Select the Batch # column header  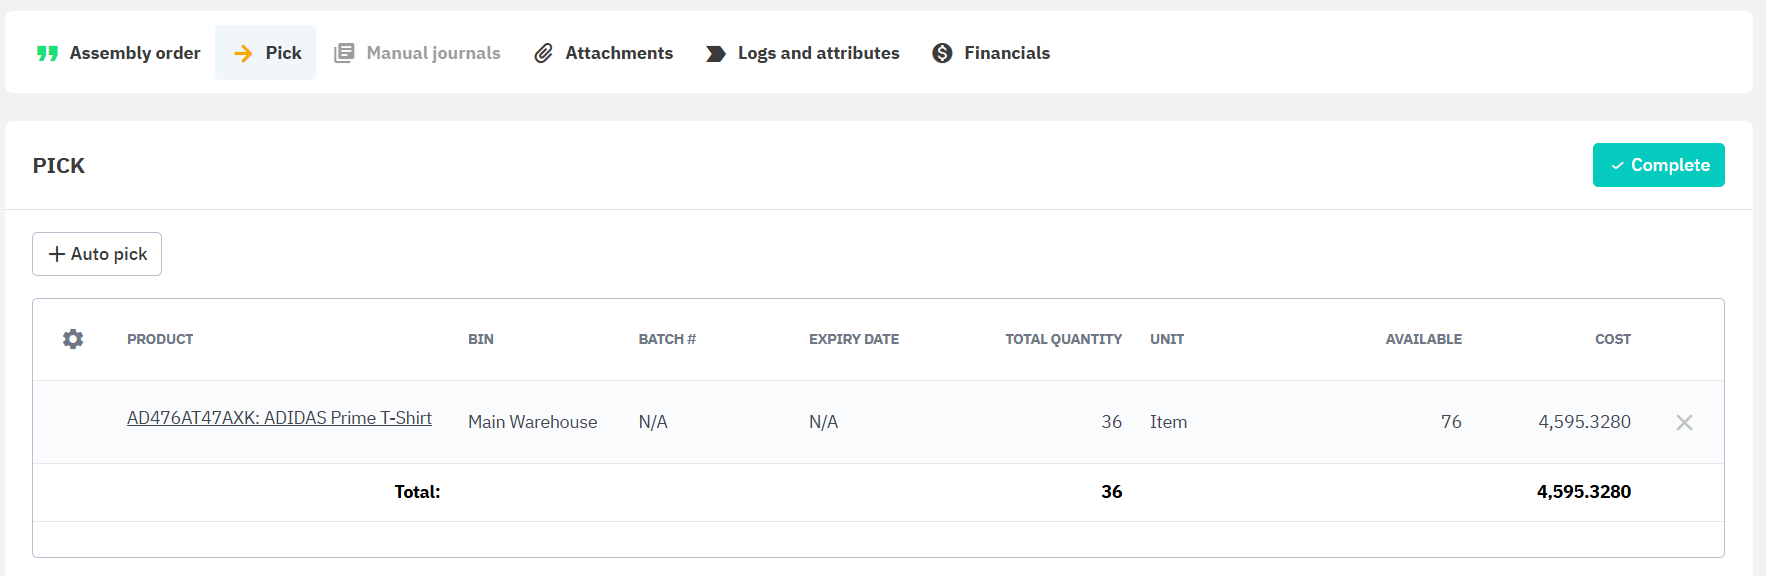tap(667, 339)
